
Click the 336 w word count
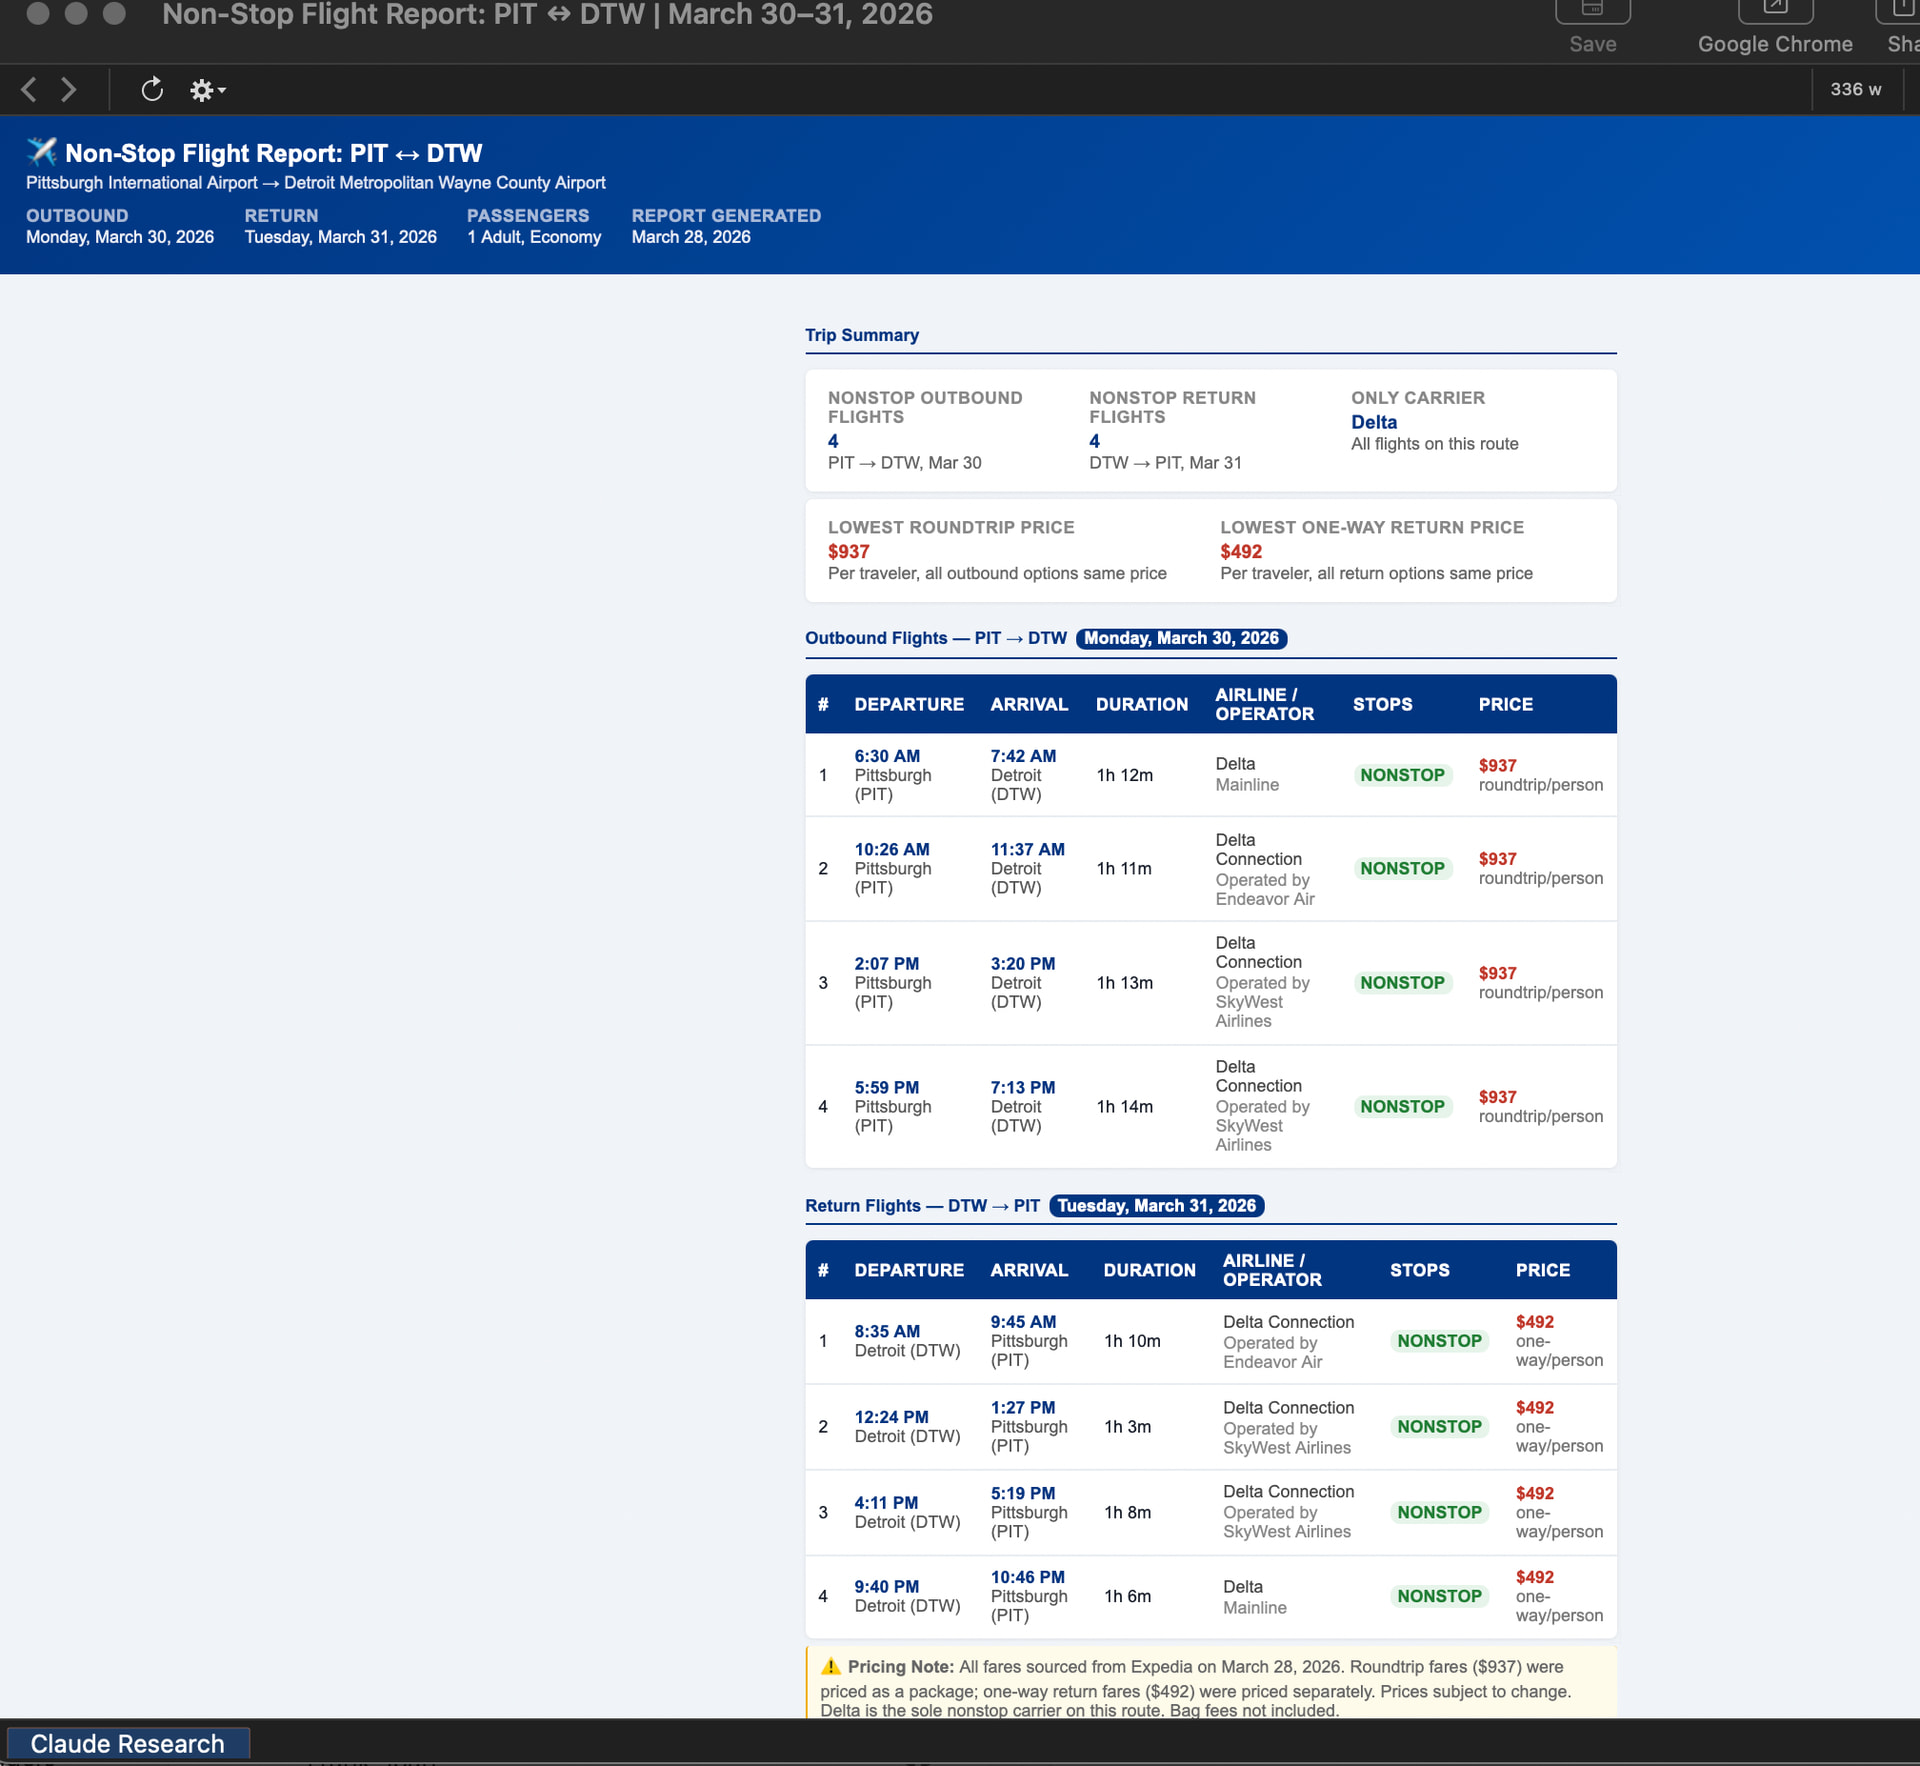click(1855, 90)
